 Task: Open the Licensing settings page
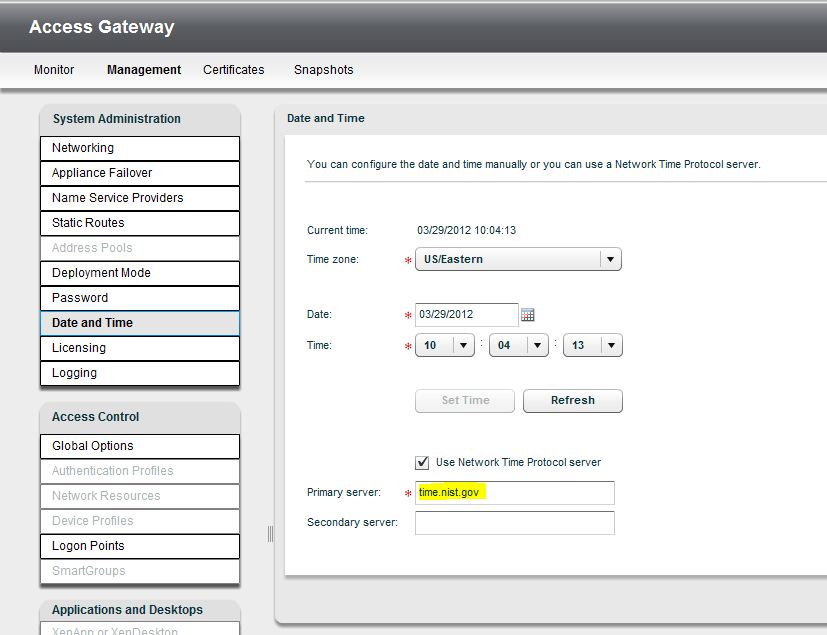click(x=140, y=348)
